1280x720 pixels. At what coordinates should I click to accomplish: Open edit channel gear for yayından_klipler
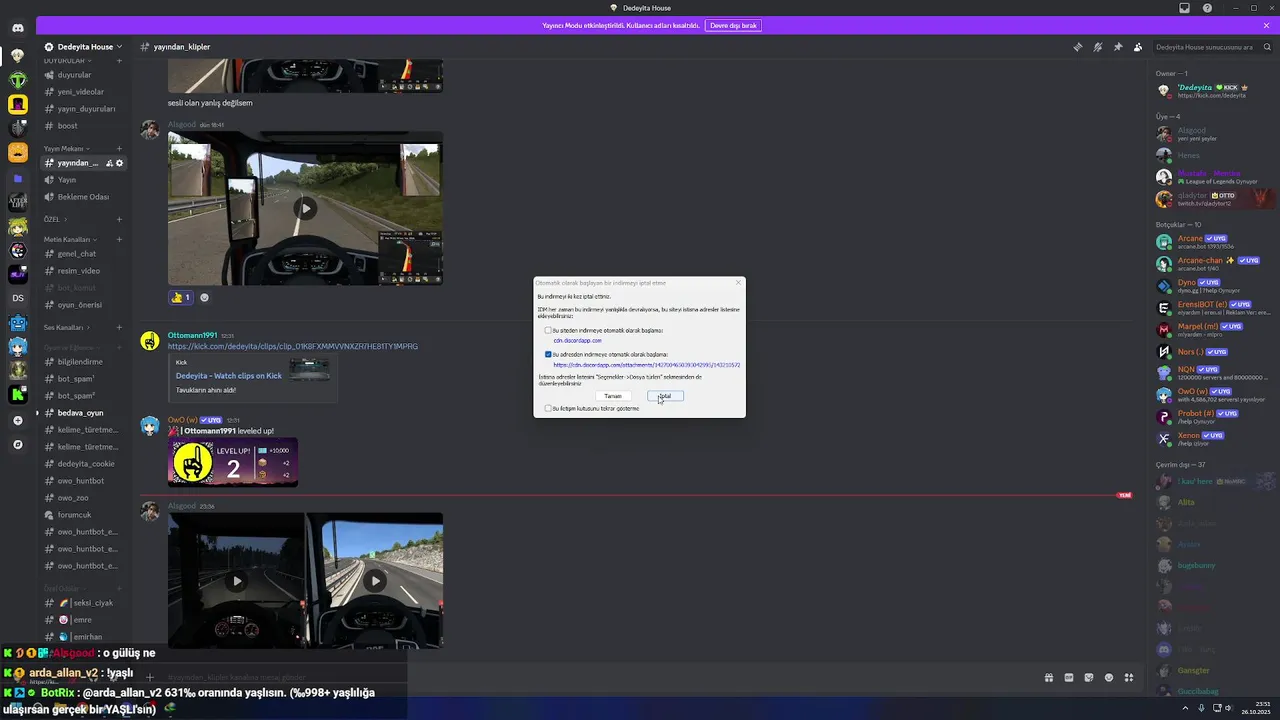(x=120, y=163)
